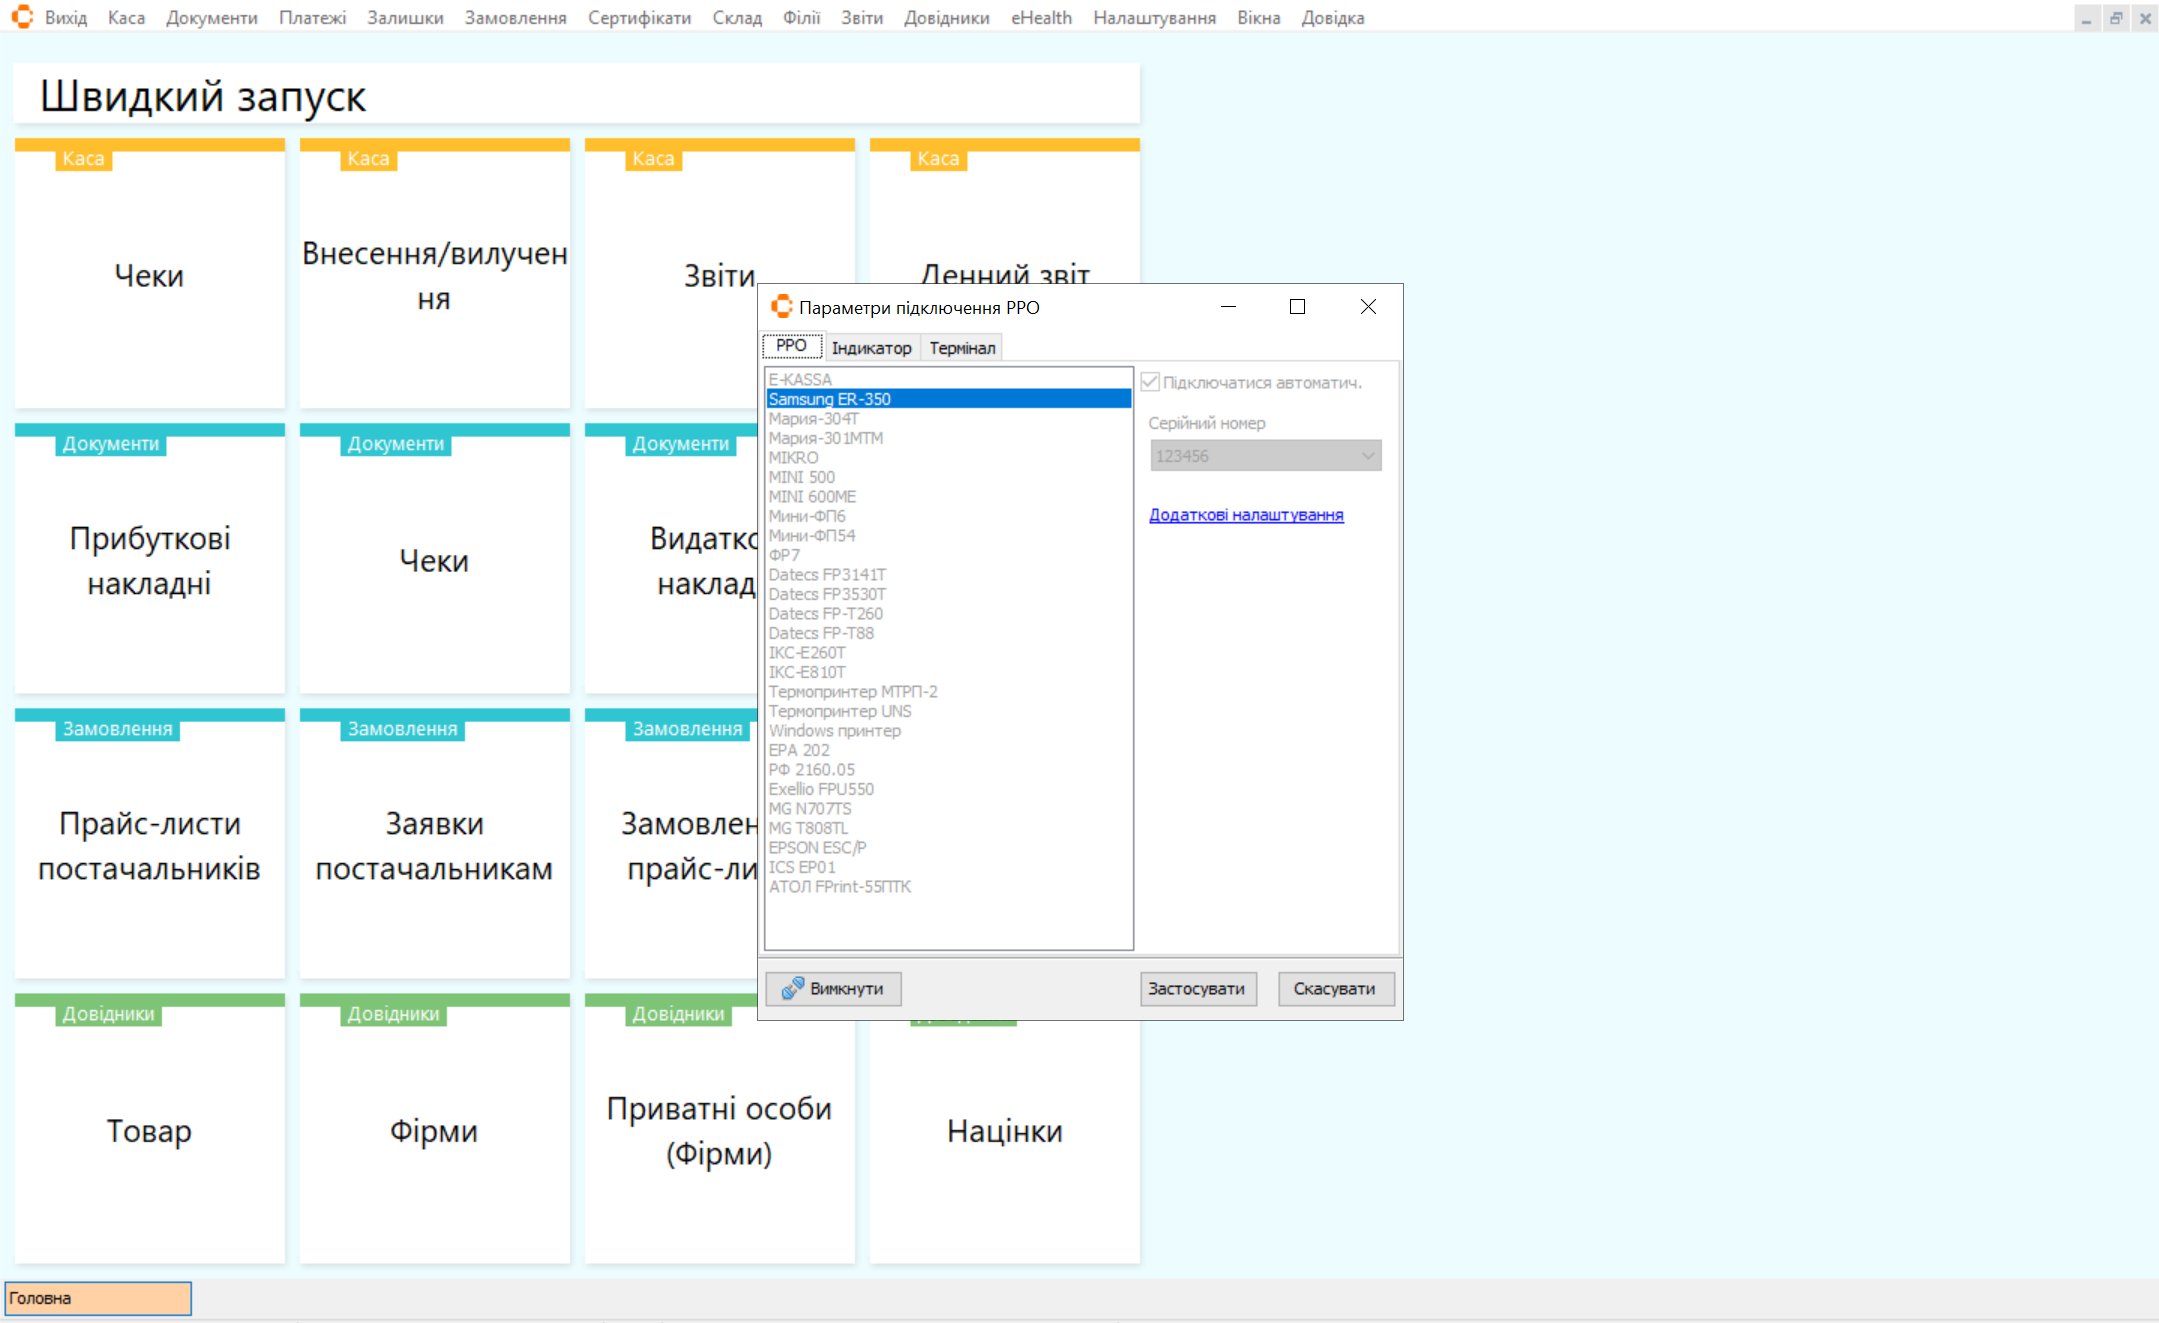The image size is (2159, 1323).
Task: Switch to the Індикатор tab
Action: point(871,348)
